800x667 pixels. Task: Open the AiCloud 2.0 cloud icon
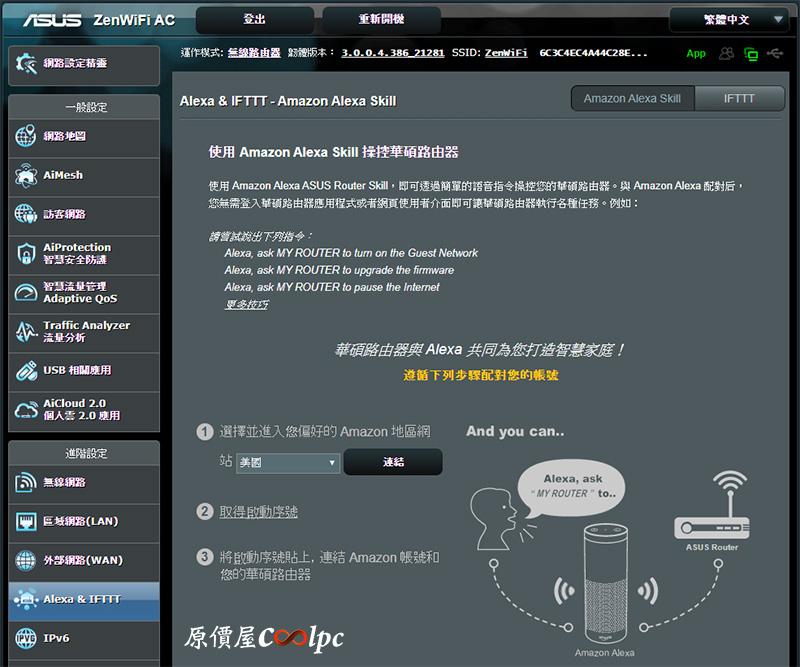26,410
